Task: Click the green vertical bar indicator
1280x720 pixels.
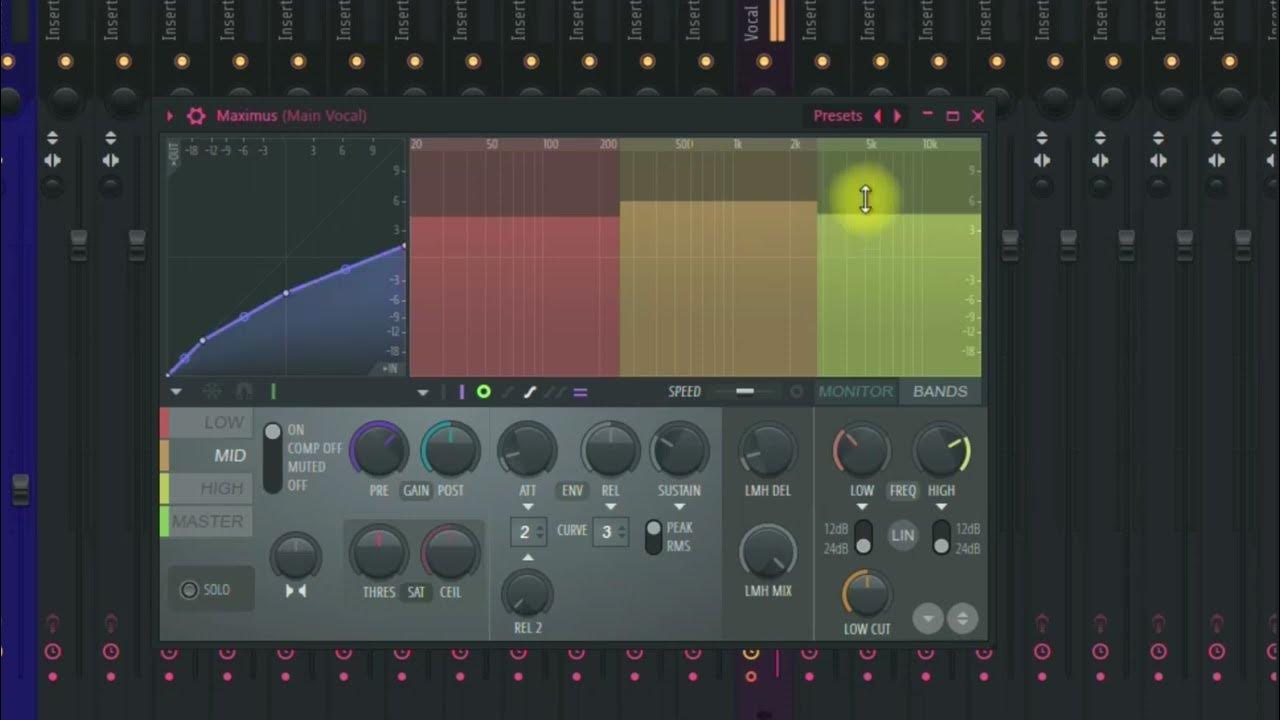Action: [x=273, y=392]
